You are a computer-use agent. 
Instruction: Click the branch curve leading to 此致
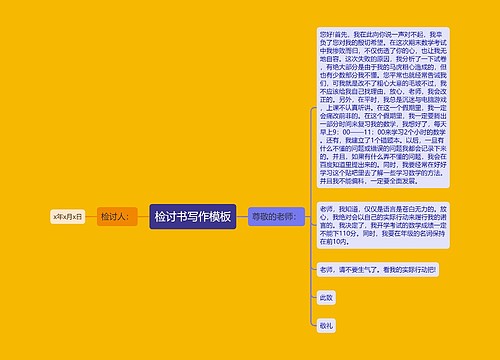[x=313, y=296]
